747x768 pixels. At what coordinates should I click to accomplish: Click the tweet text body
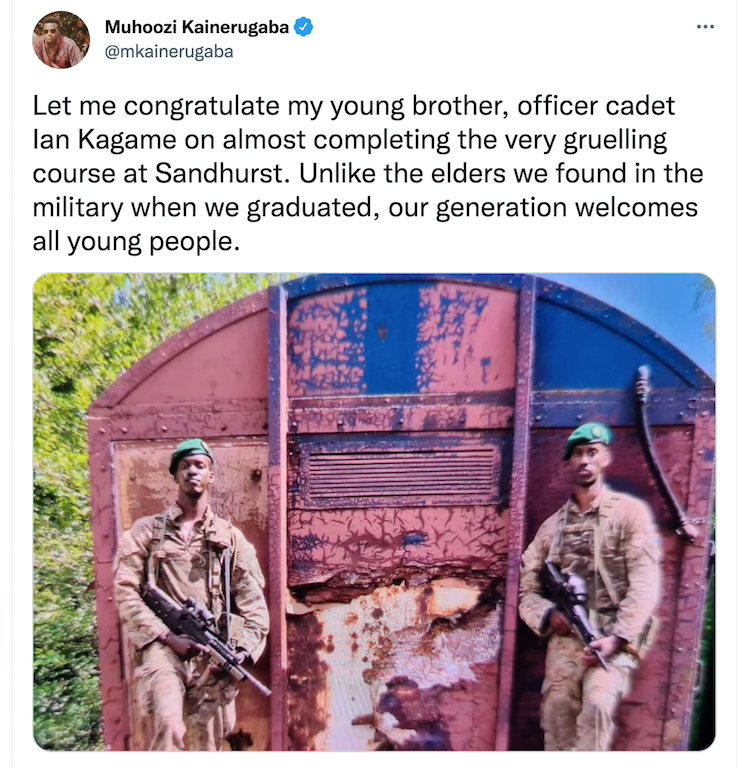point(367,173)
